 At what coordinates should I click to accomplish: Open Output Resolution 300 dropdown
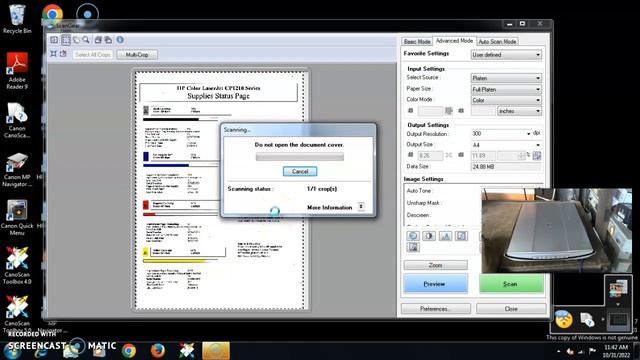pos(502,133)
